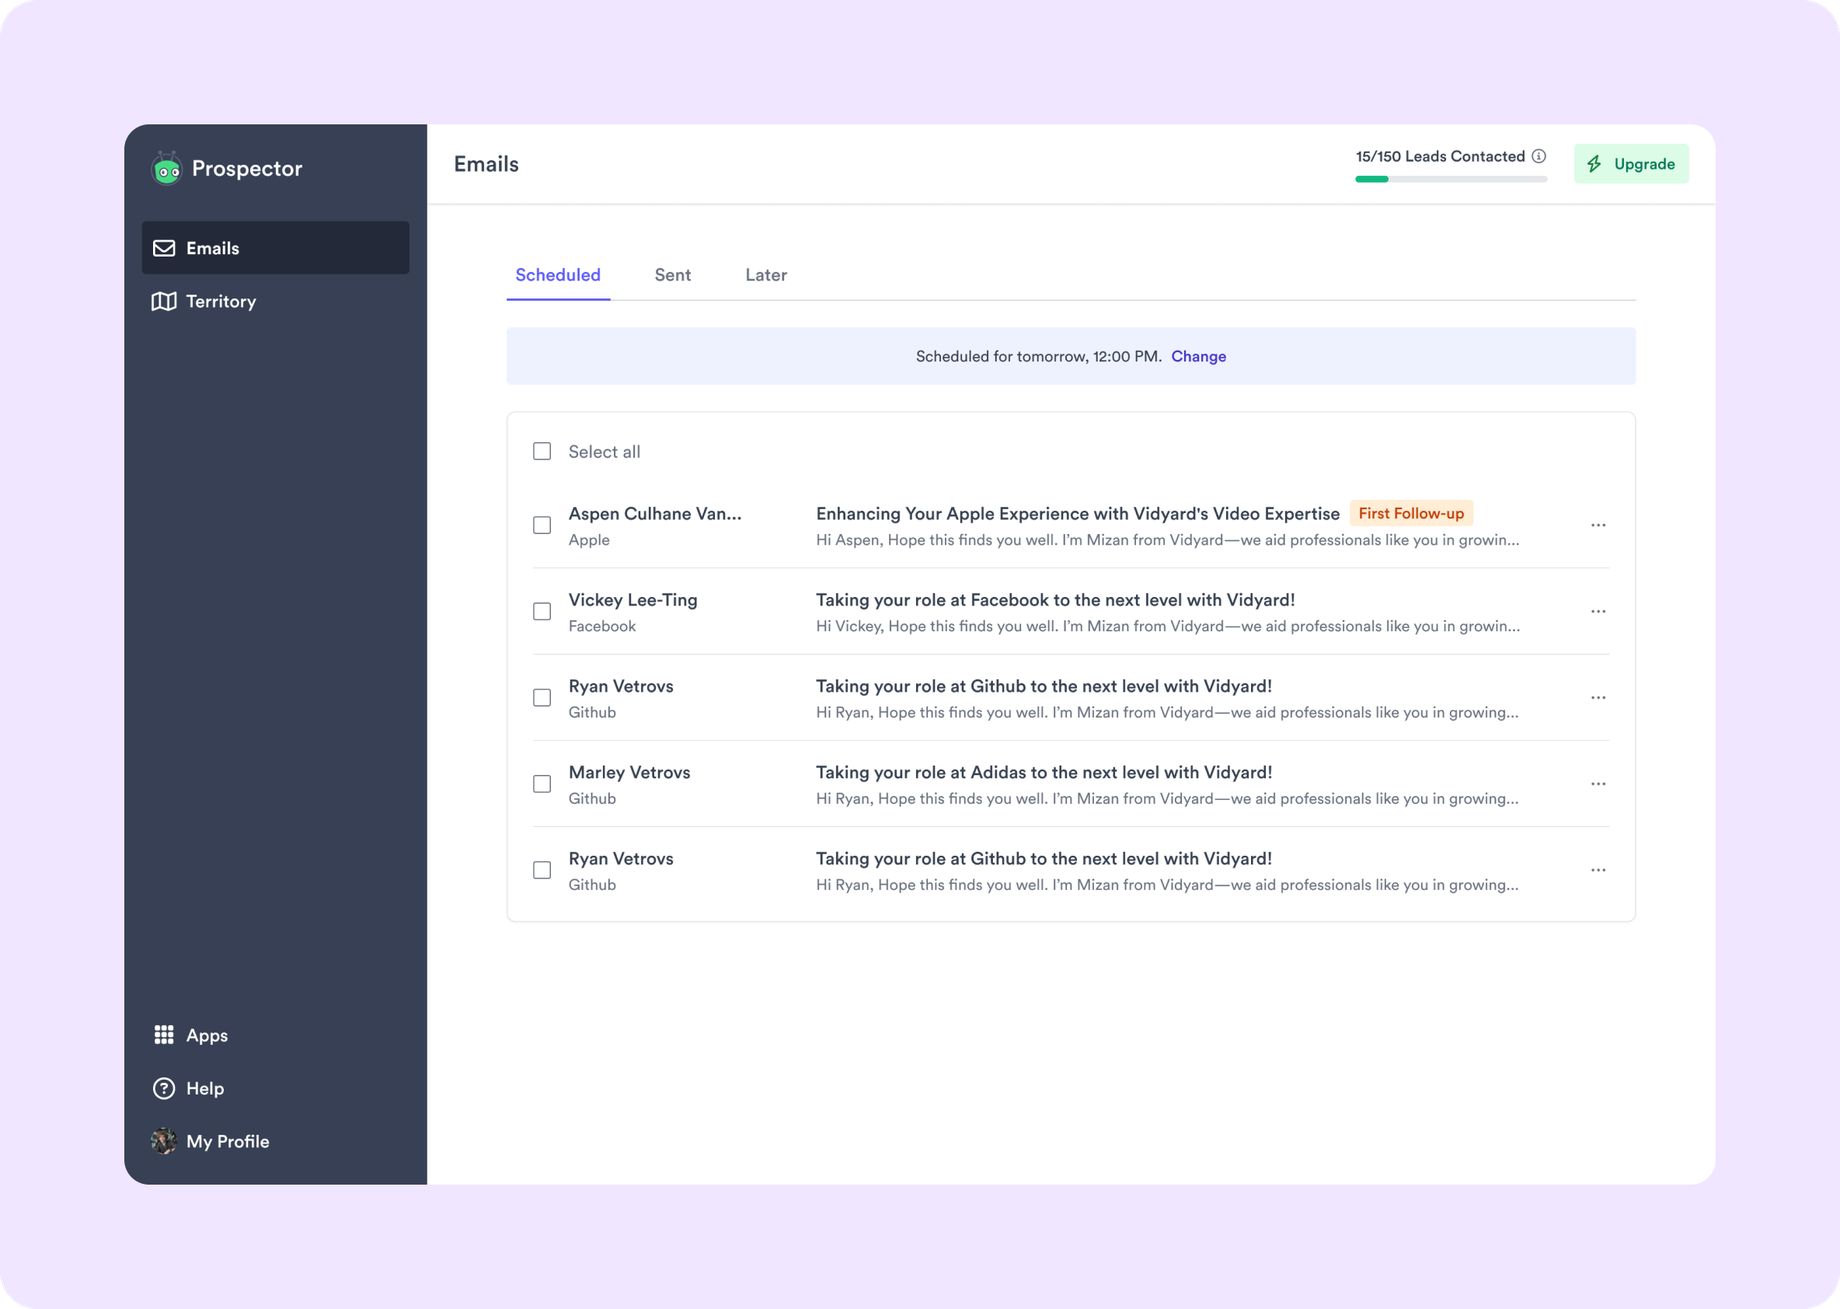The width and height of the screenshot is (1840, 1309).
Task: Check the Aspen Culhane Van... row checkbox
Action: click(x=542, y=525)
